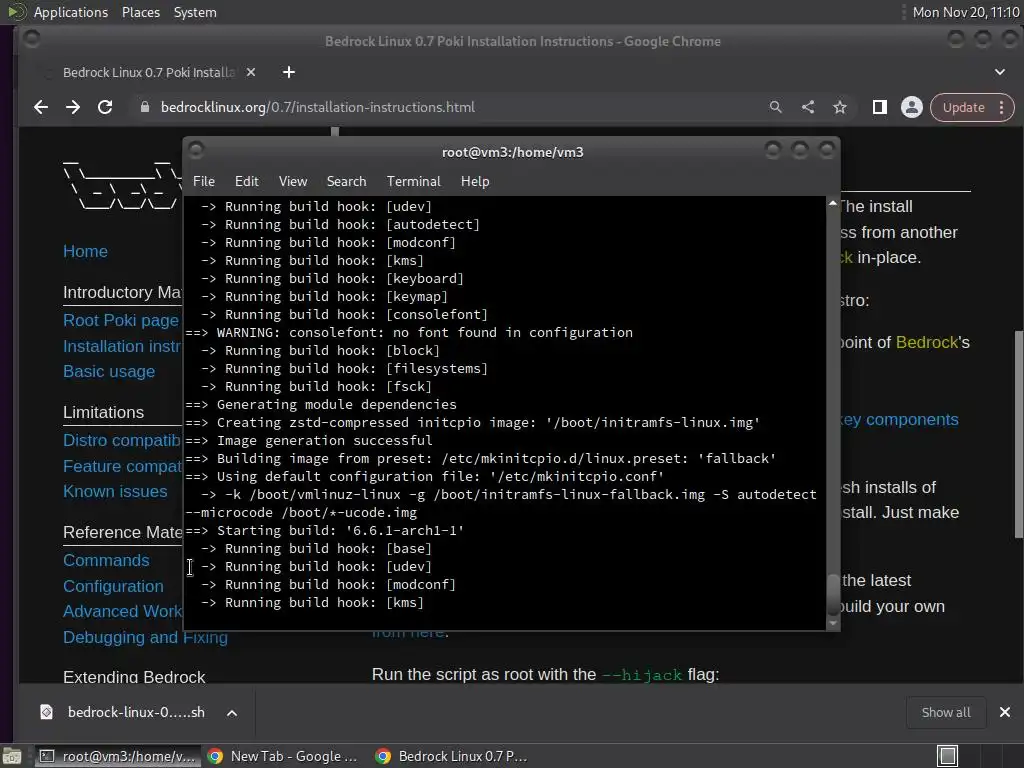Open Configuration reference link
Viewport: 1024px width, 768px height.
coord(113,586)
